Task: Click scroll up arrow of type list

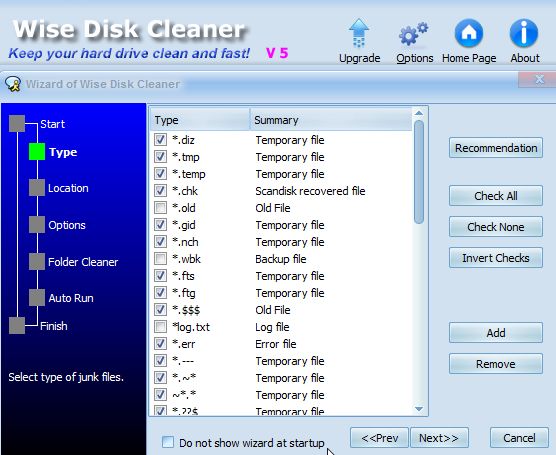Action: point(419,113)
